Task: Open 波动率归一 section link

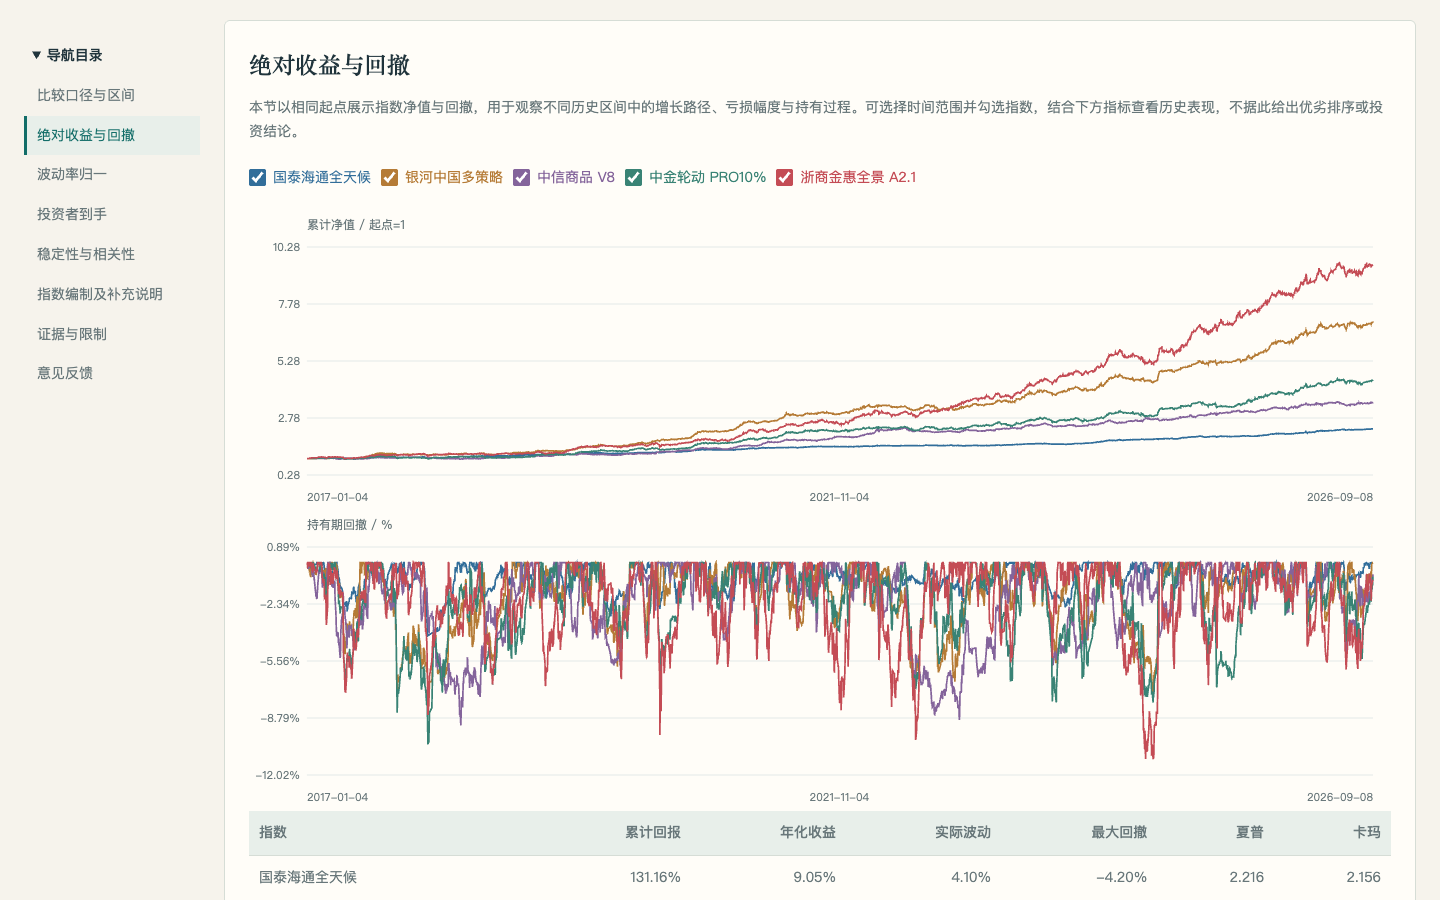Action: pyautogui.click(x=112, y=174)
